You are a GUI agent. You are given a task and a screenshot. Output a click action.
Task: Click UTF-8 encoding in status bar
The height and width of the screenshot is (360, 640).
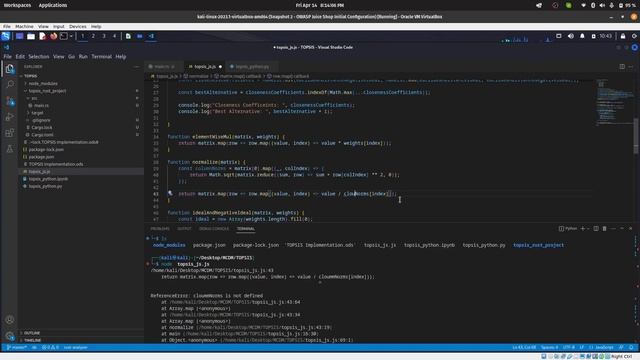click(x=569, y=347)
